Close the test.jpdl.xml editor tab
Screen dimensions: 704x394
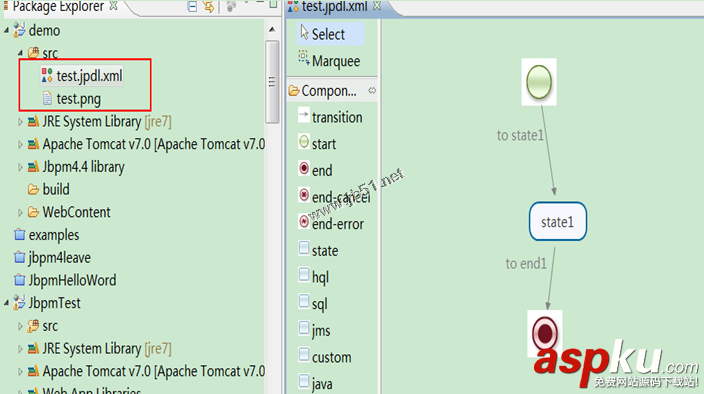[x=377, y=6]
